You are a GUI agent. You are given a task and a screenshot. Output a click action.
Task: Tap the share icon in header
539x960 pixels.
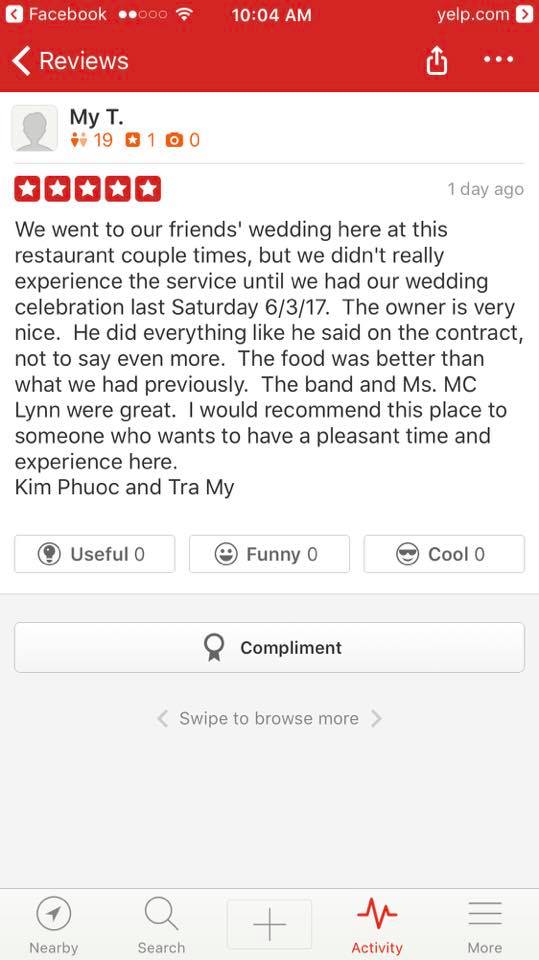click(437, 61)
